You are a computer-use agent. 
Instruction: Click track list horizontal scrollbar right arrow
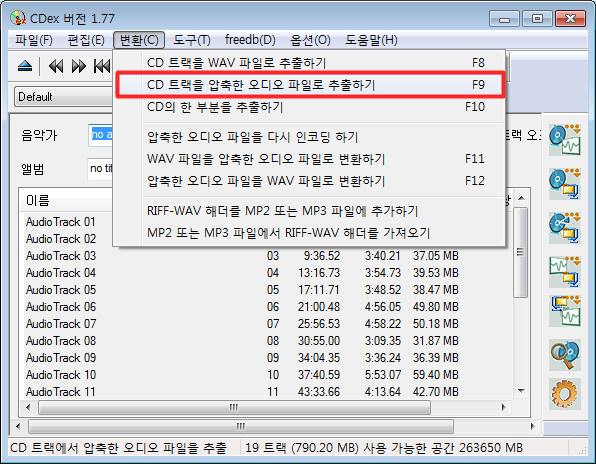point(504,407)
